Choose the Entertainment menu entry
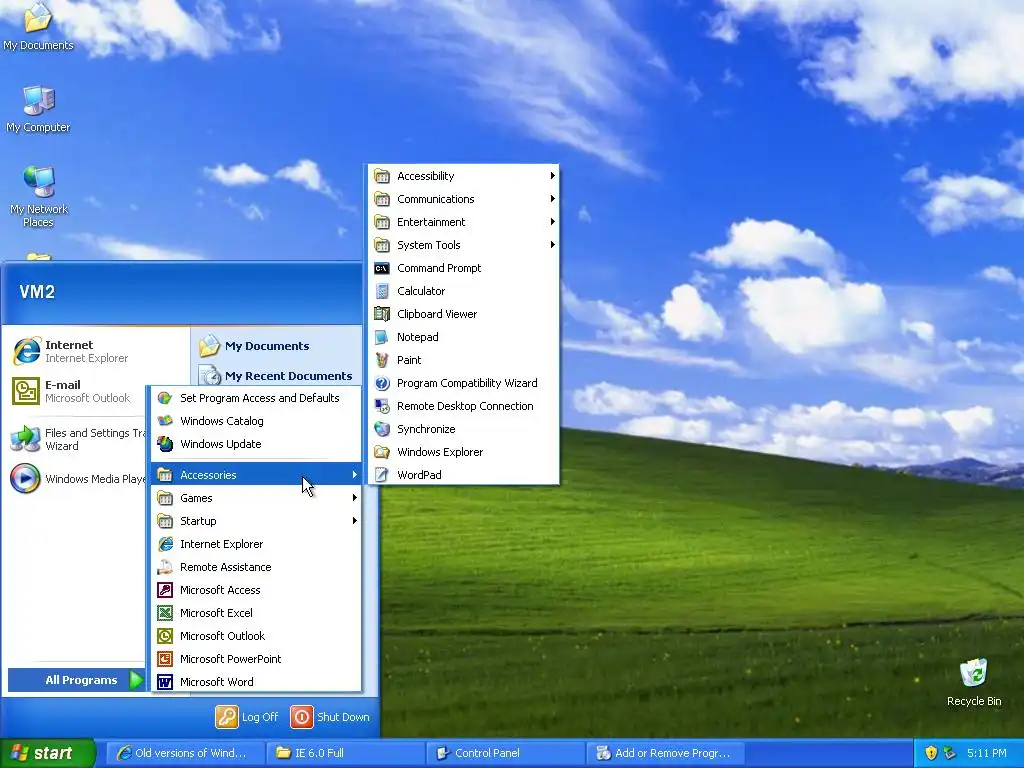This screenshot has width=1024, height=768. click(464, 222)
